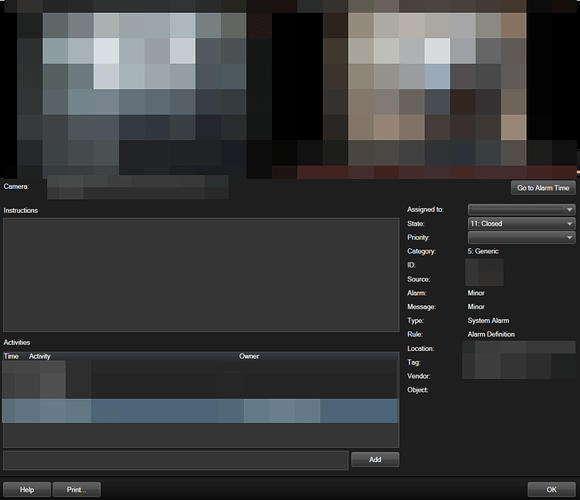Image resolution: width=580 pixels, height=500 pixels.
Task: Open the Assigned to dropdown
Action: [x=522, y=210]
